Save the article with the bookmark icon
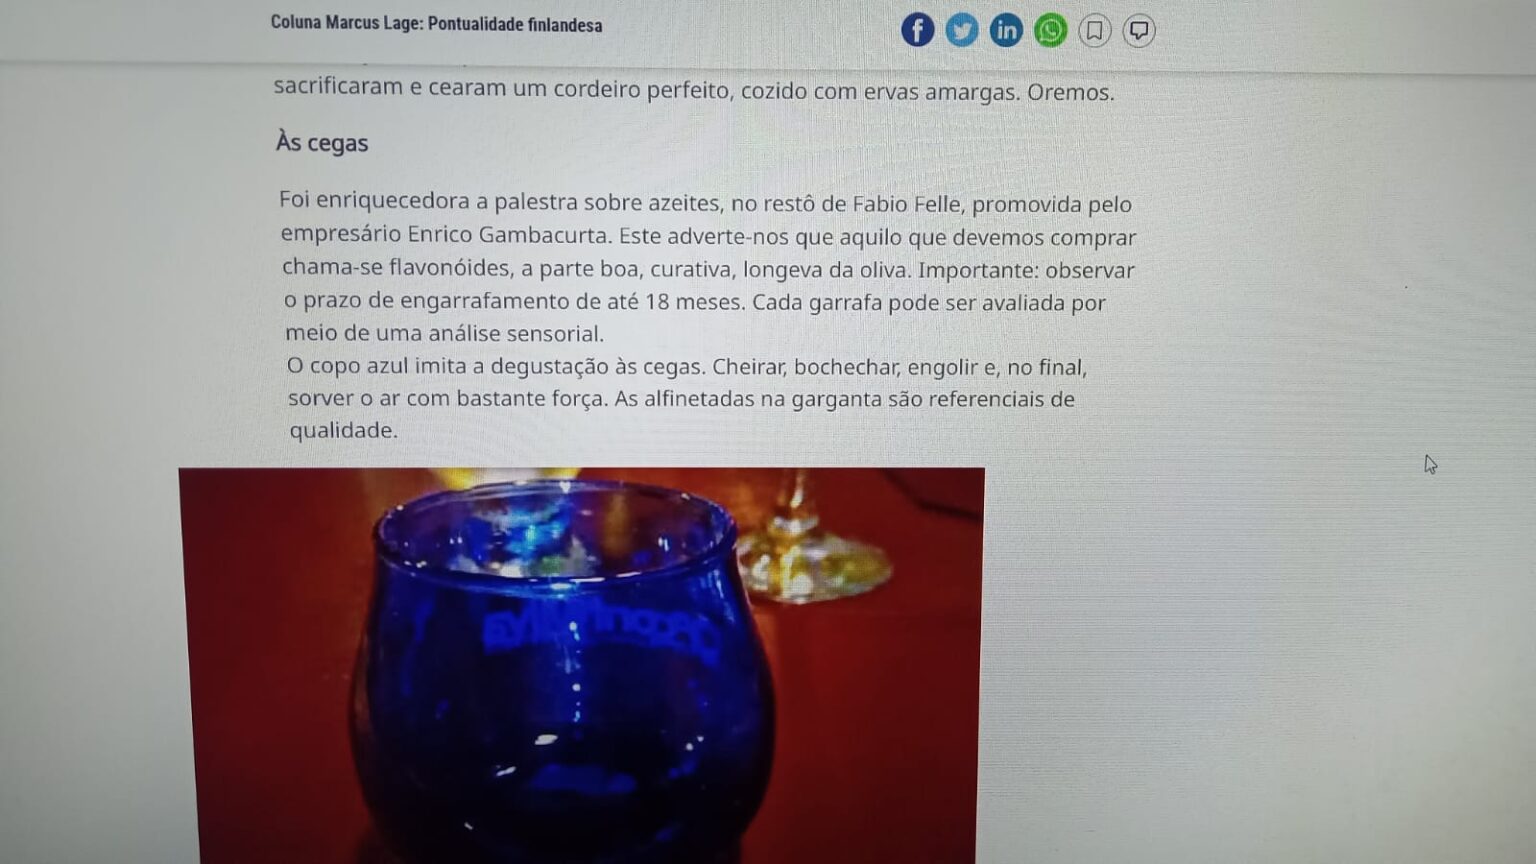 click(1095, 31)
